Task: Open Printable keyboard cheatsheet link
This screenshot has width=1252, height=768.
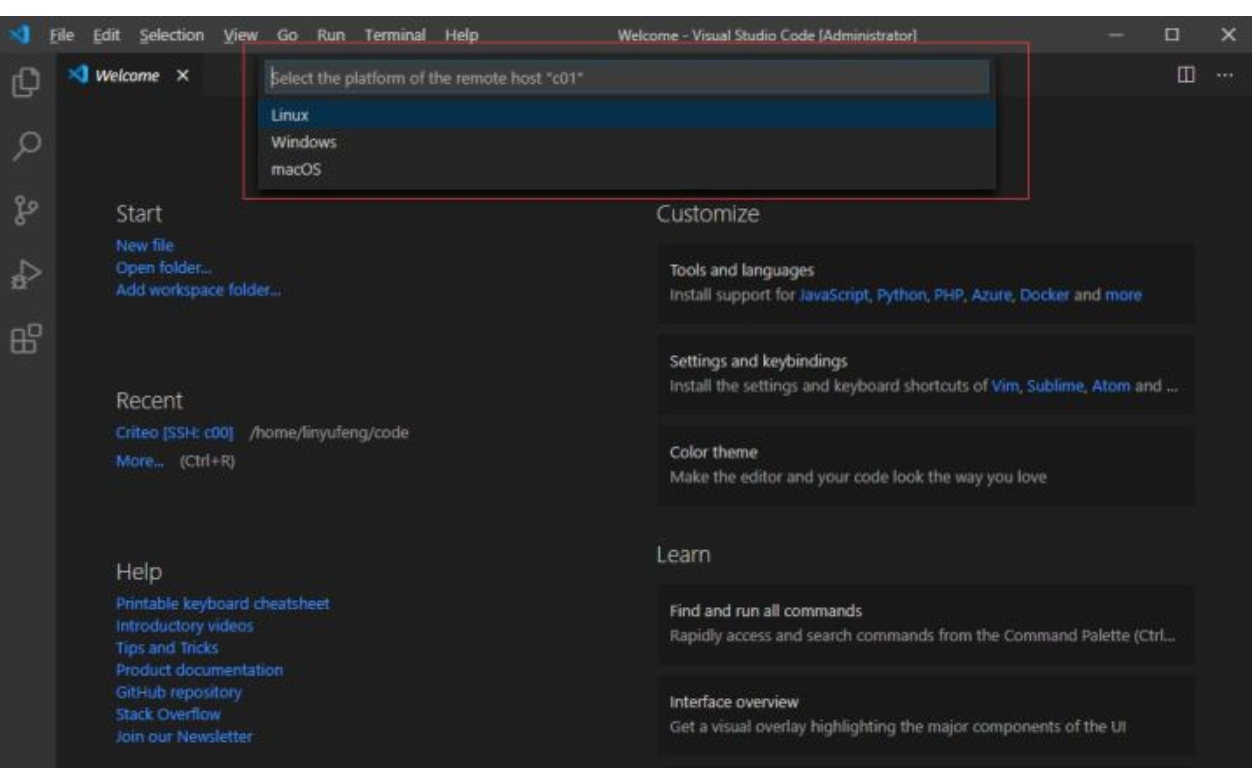Action: (223, 604)
